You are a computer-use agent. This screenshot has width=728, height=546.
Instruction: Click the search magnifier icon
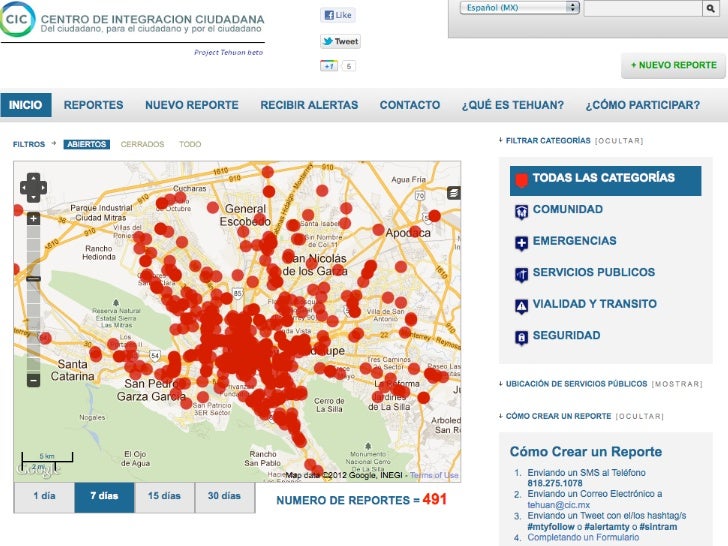pos(710,8)
